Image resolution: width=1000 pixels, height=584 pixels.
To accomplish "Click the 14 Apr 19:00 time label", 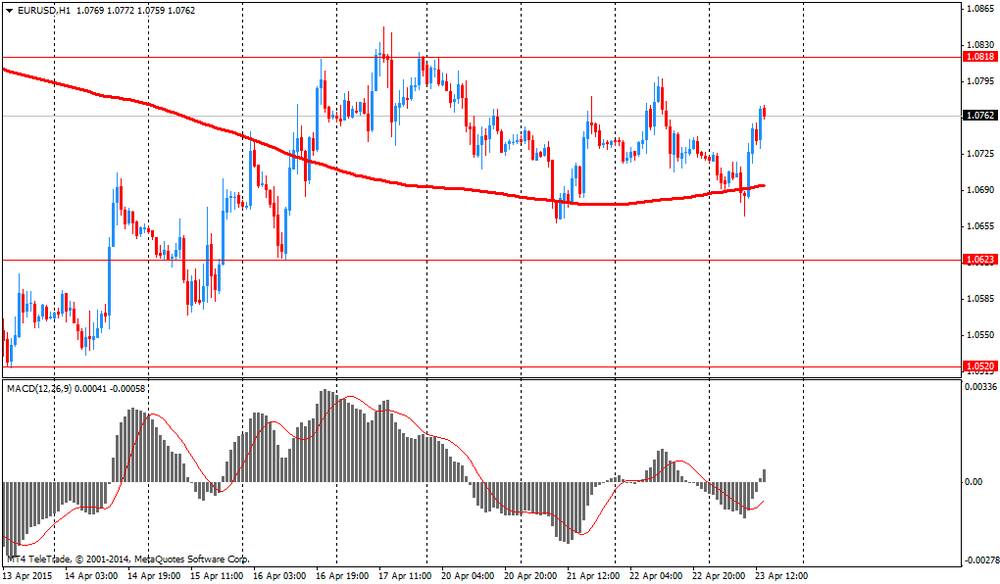I will 153,576.
